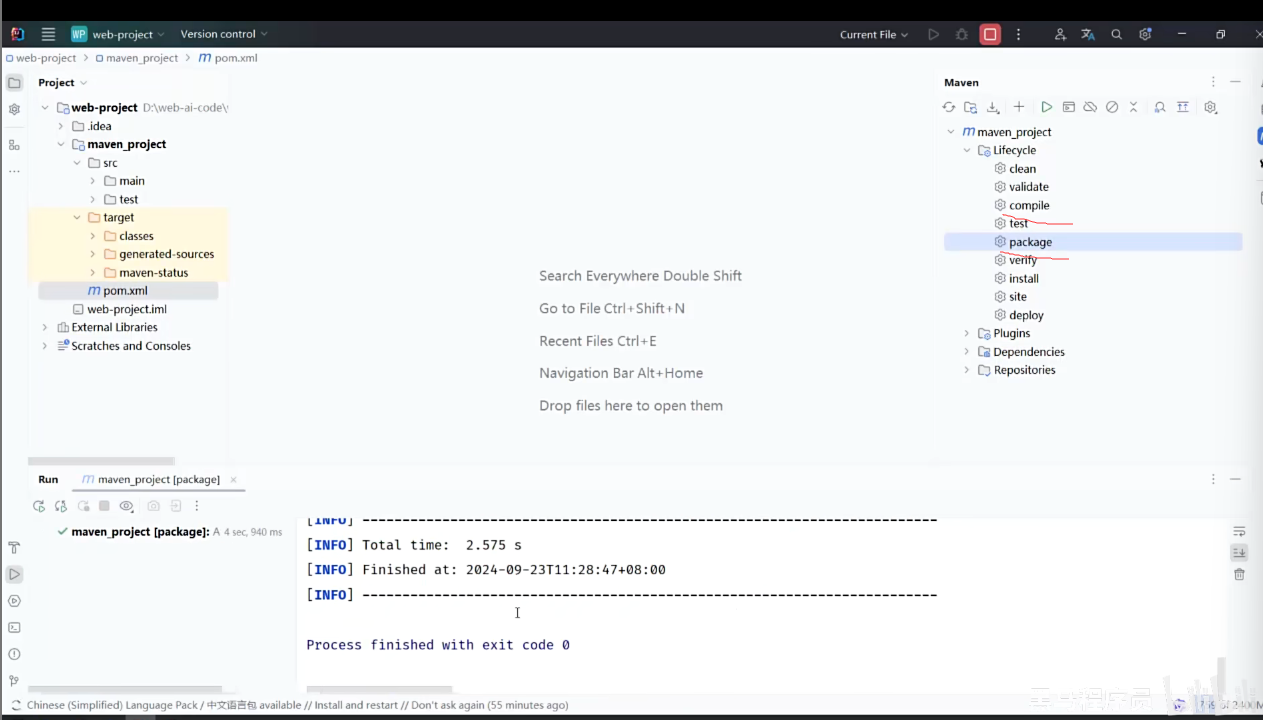Collapse all nodes in Maven panel

pos(1133,107)
